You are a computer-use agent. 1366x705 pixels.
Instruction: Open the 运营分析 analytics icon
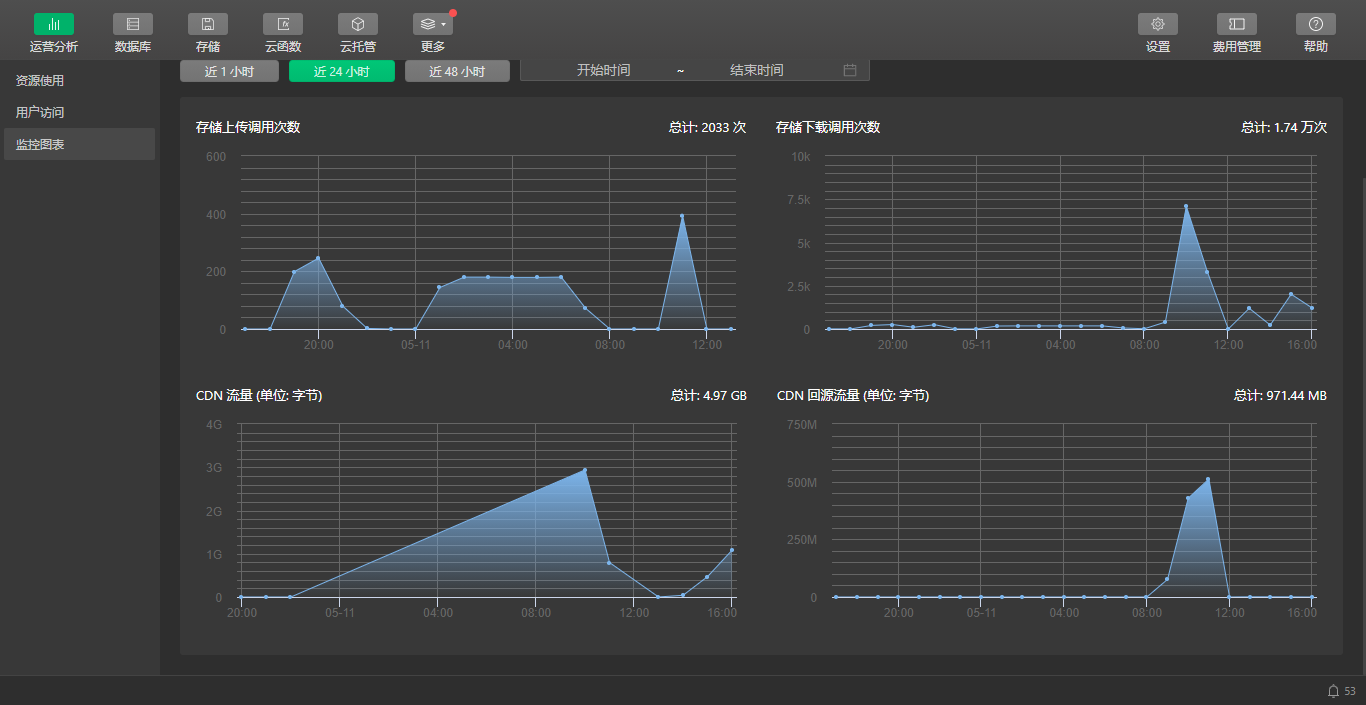pos(54,24)
